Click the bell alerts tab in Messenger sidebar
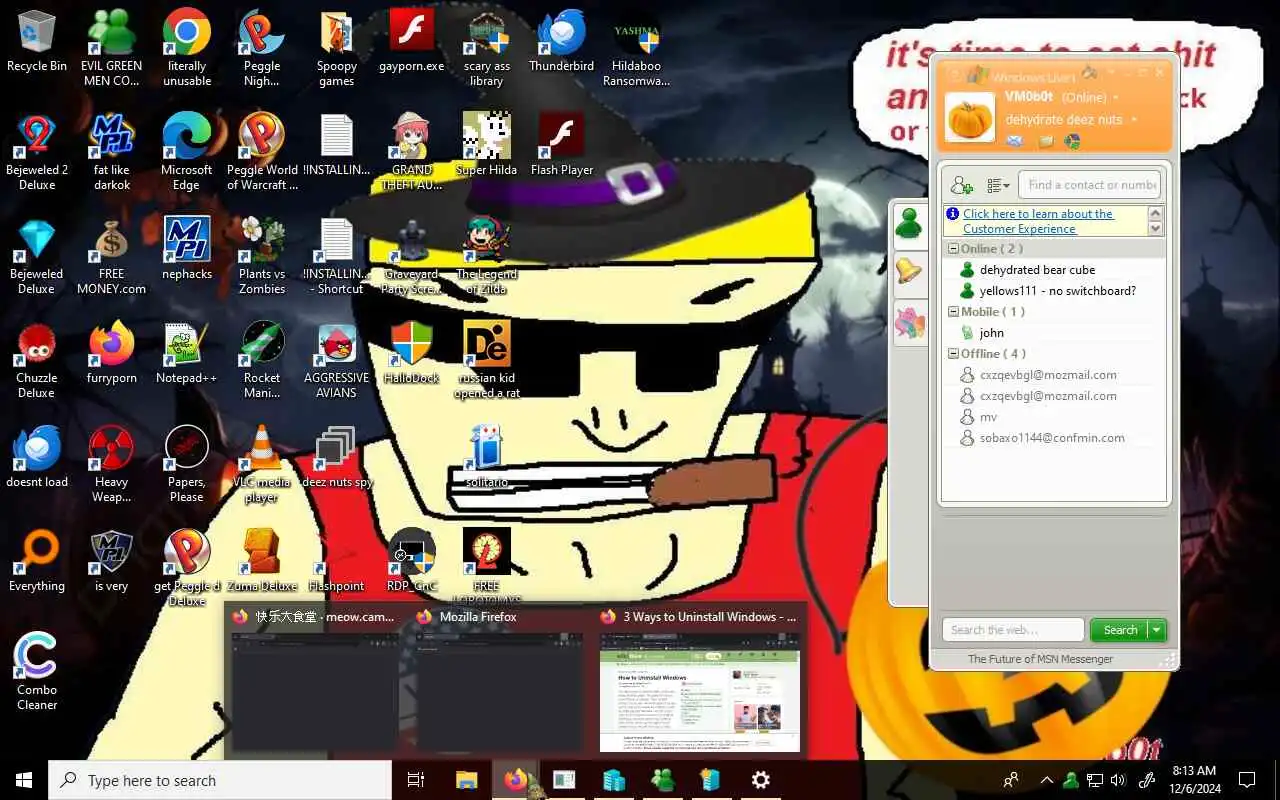This screenshot has height=800, width=1280. click(909, 271)
